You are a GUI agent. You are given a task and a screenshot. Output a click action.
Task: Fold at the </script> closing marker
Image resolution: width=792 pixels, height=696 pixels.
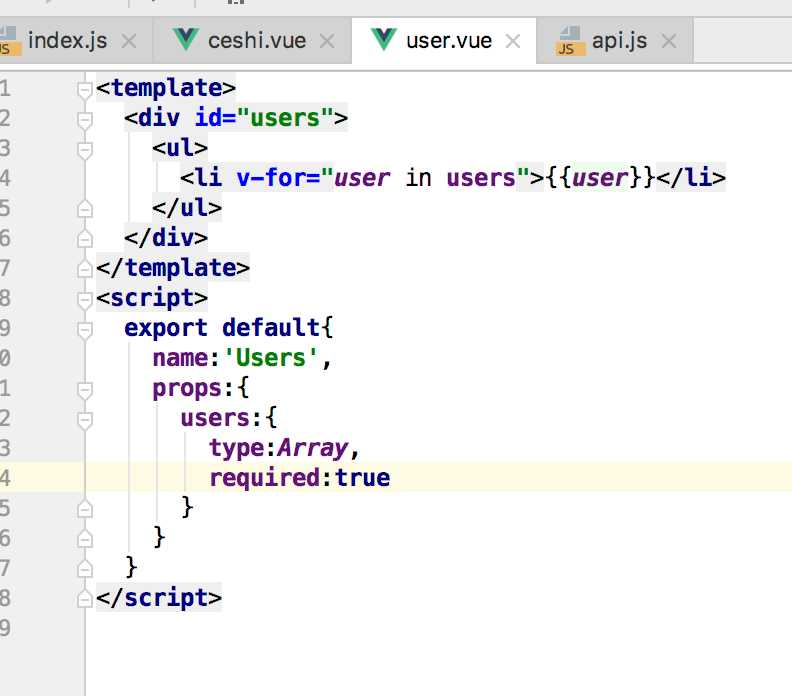pos(85,599)
